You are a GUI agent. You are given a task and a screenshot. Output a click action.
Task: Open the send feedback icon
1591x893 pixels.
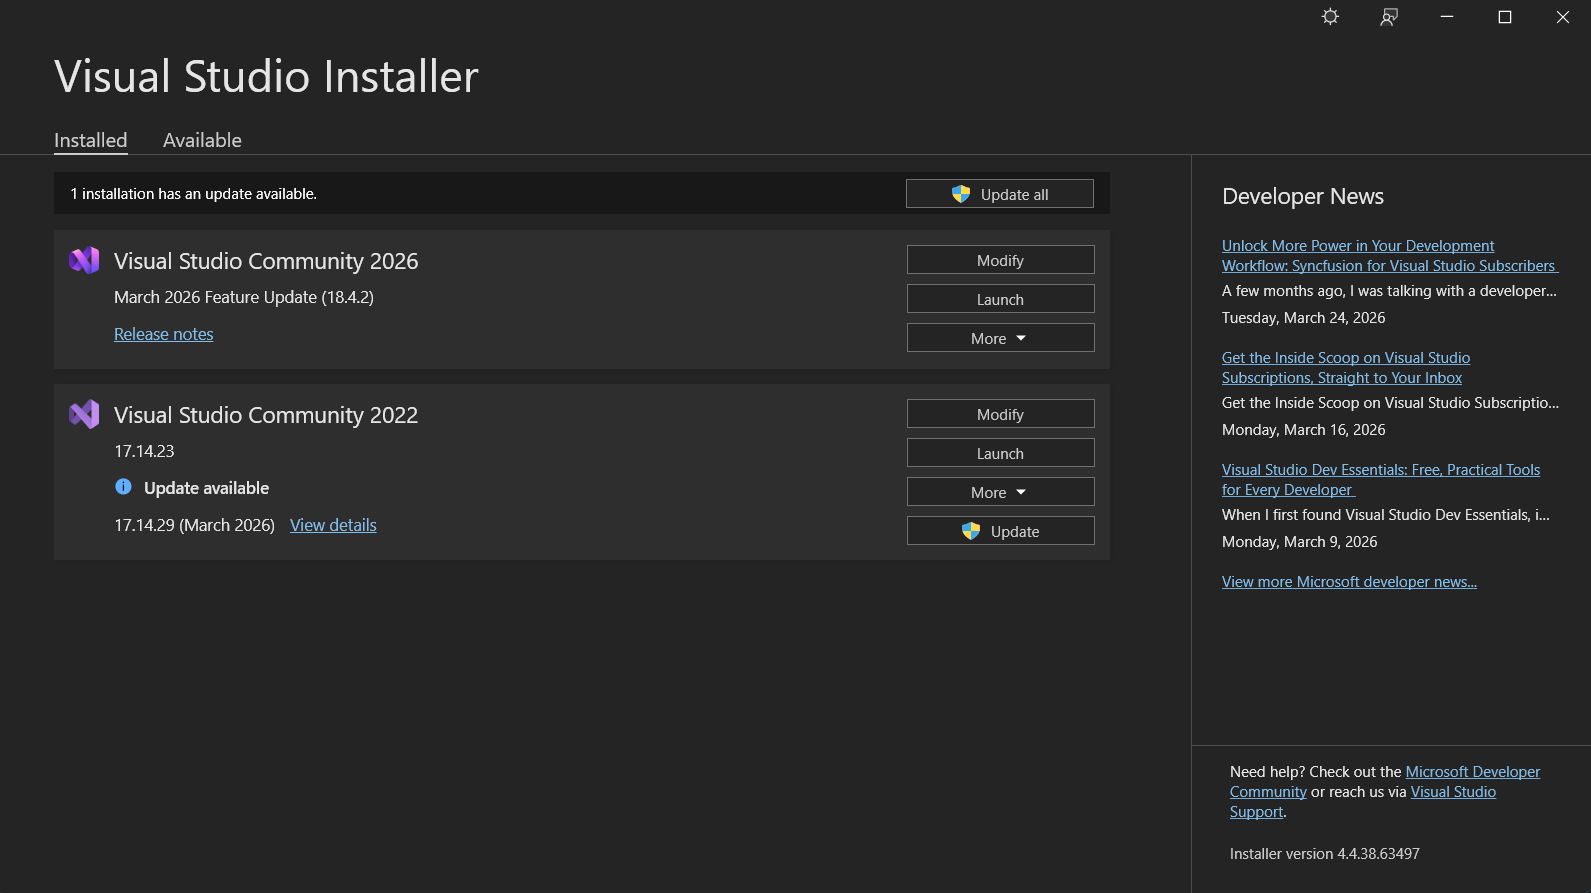[1388, 17]
